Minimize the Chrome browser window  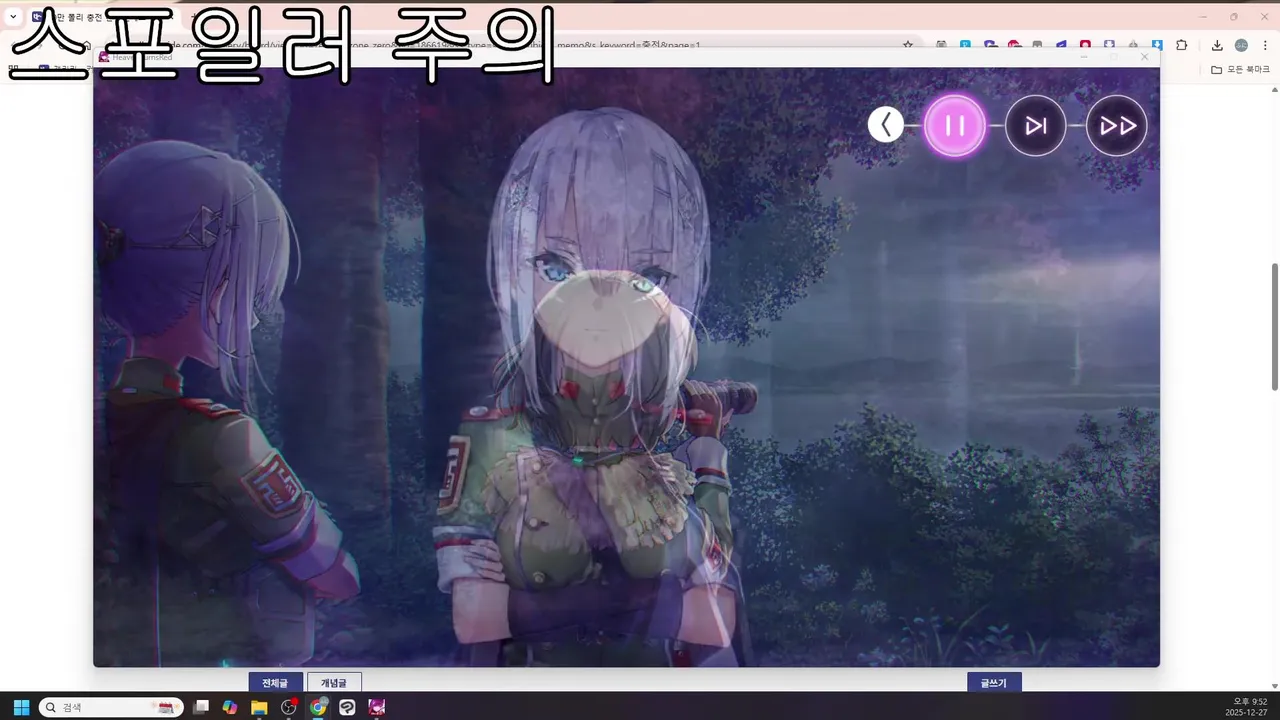tap(1203, 16)
